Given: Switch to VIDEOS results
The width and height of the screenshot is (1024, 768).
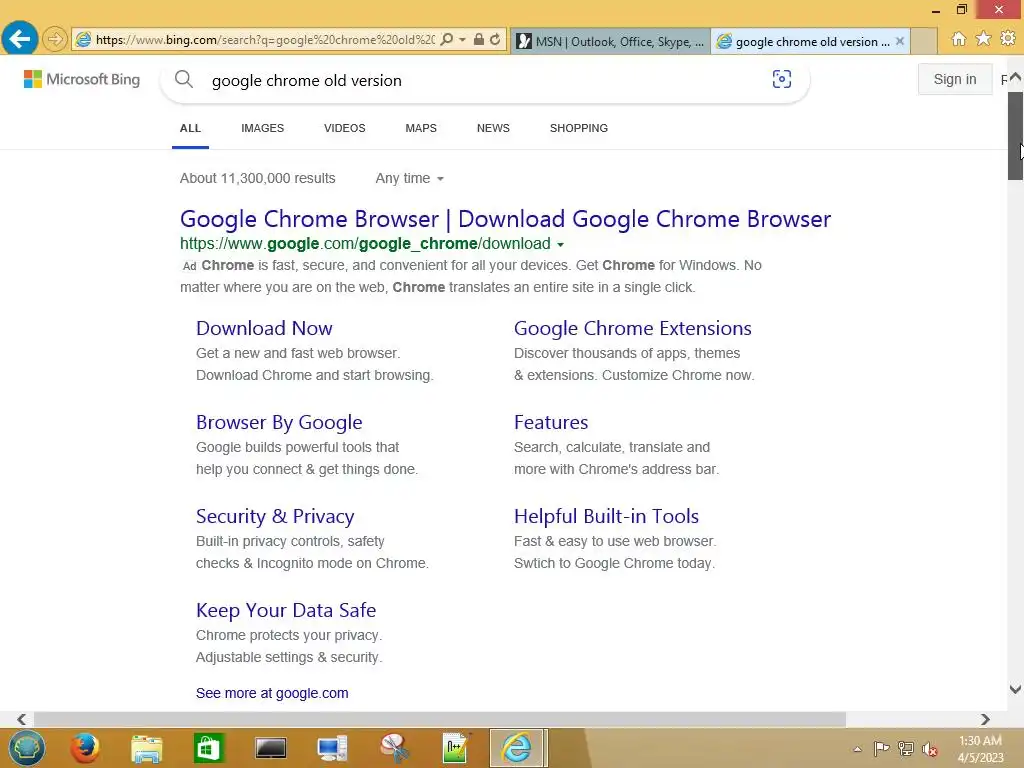Looking at the screenshot, I should pyautogui.click(x=345, y=129).
